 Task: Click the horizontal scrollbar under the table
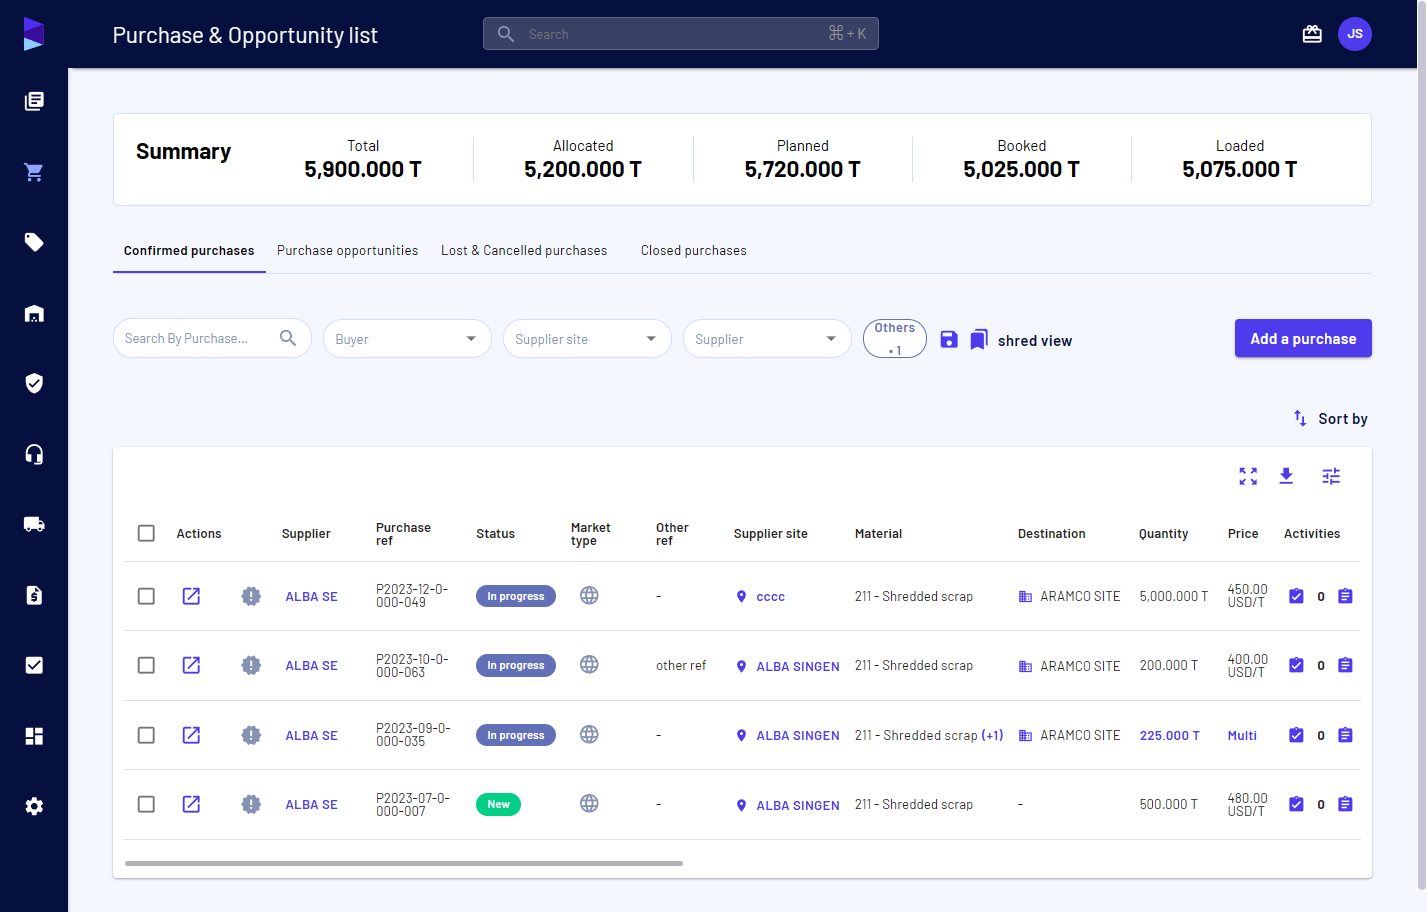[x=404, y=863]
